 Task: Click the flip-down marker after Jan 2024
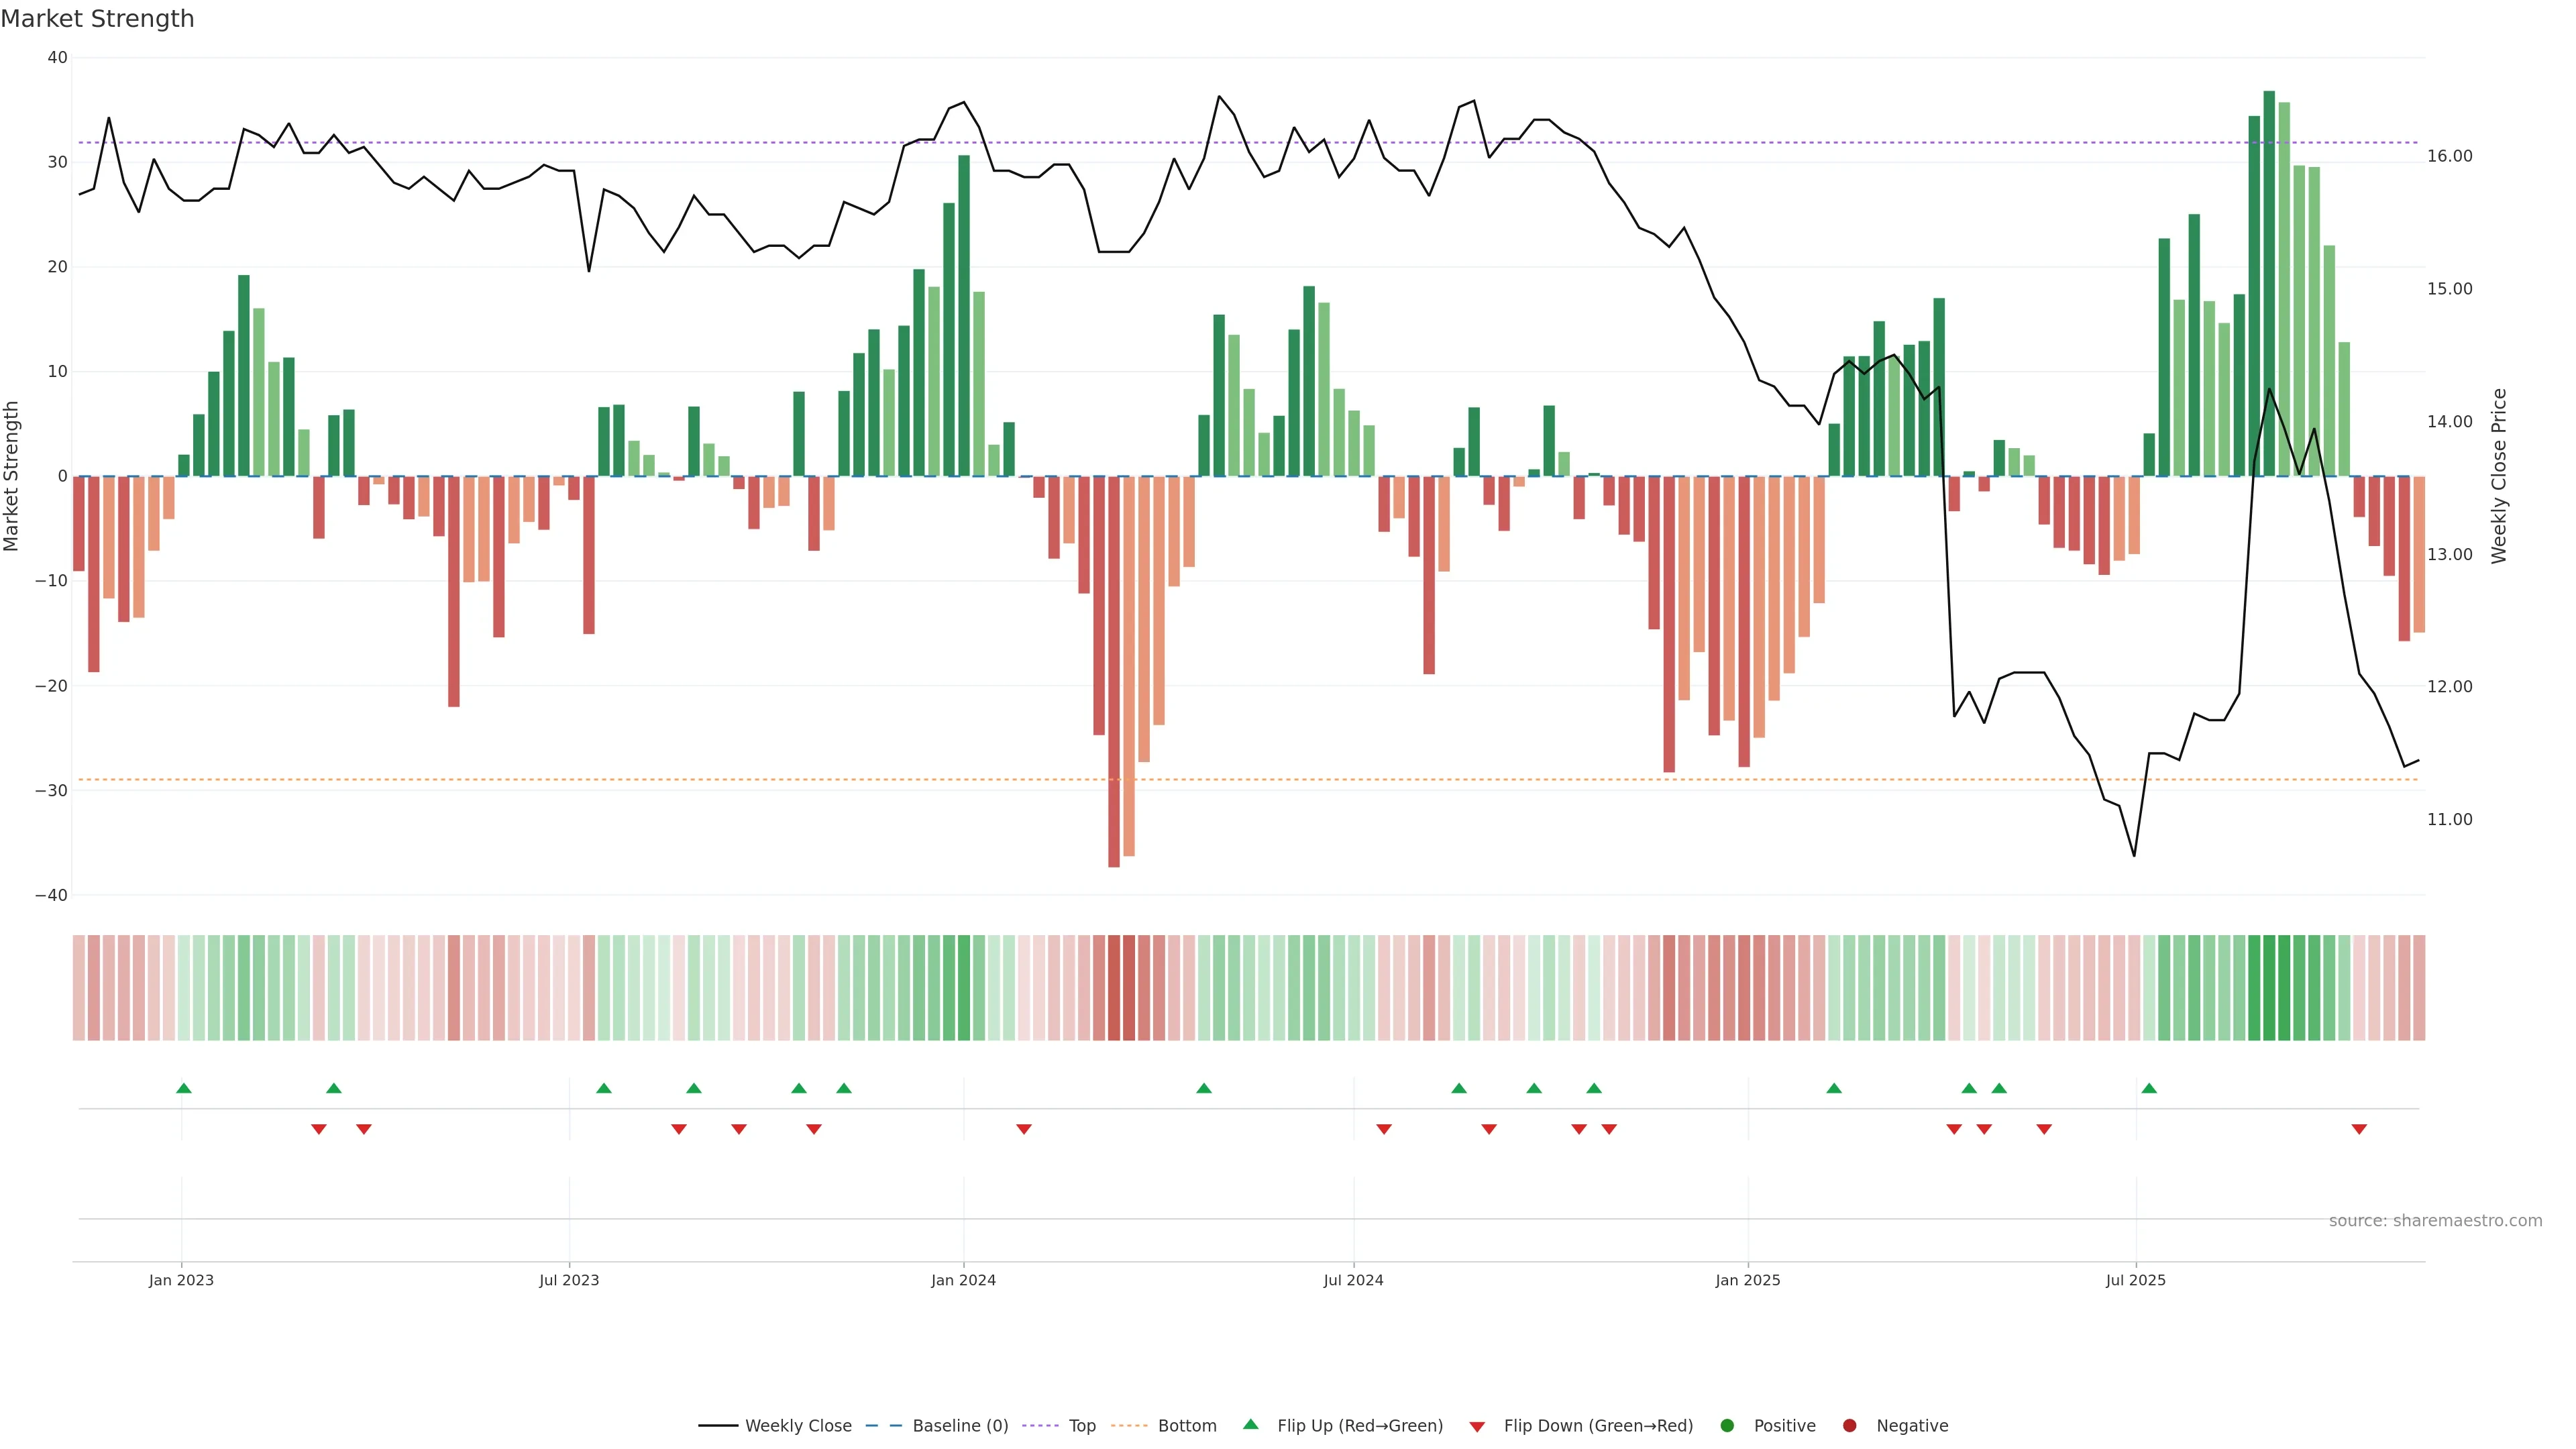(1024, 1129)
